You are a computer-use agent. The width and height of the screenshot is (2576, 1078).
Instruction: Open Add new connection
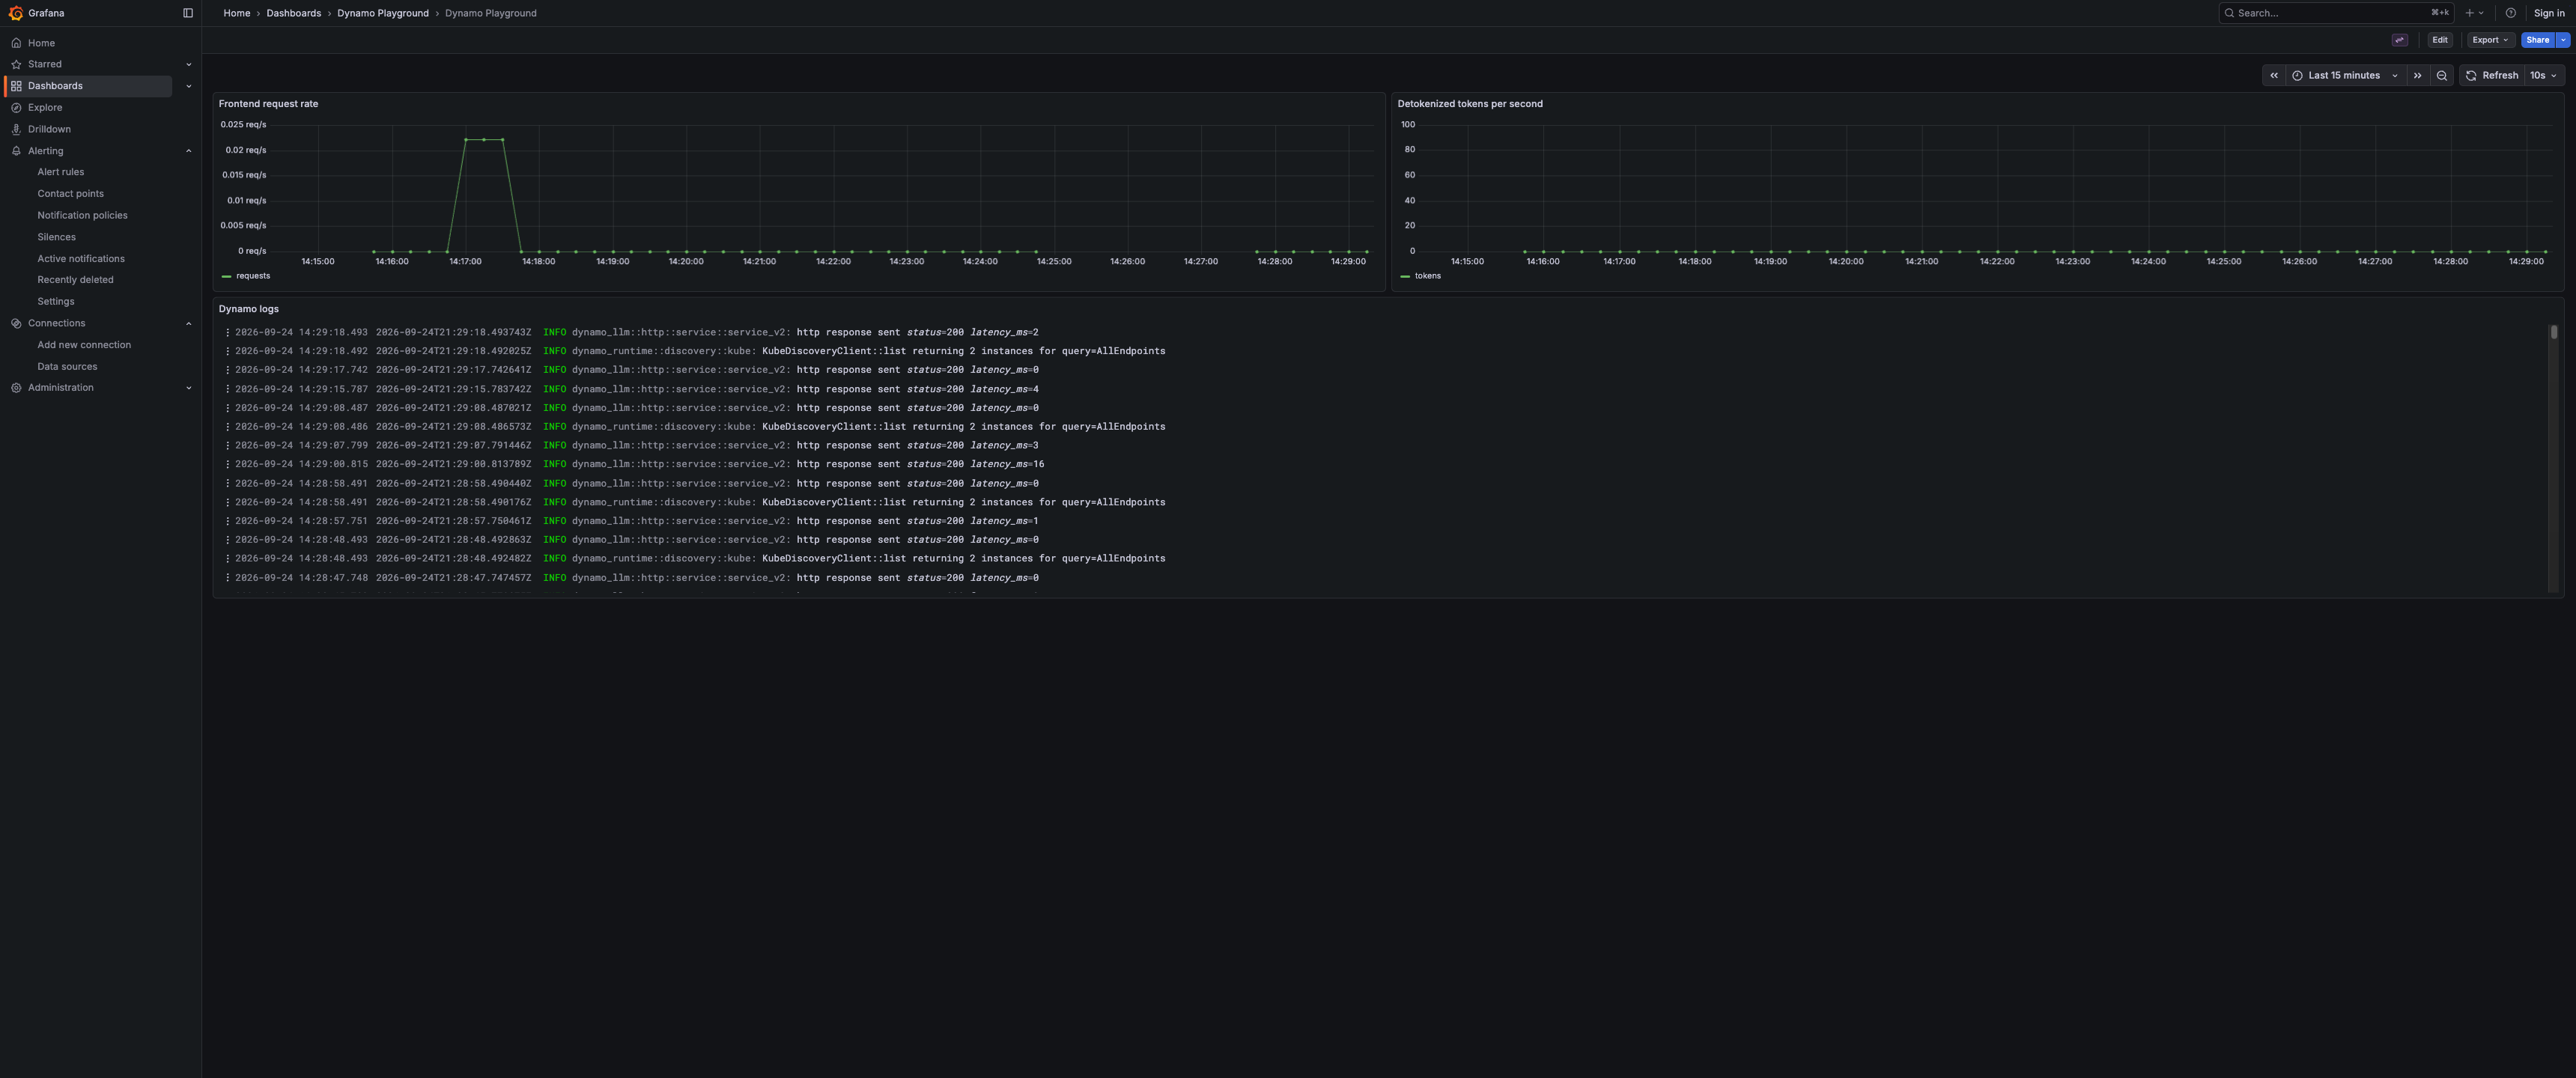pyautogui.click(x=84, y=345)
